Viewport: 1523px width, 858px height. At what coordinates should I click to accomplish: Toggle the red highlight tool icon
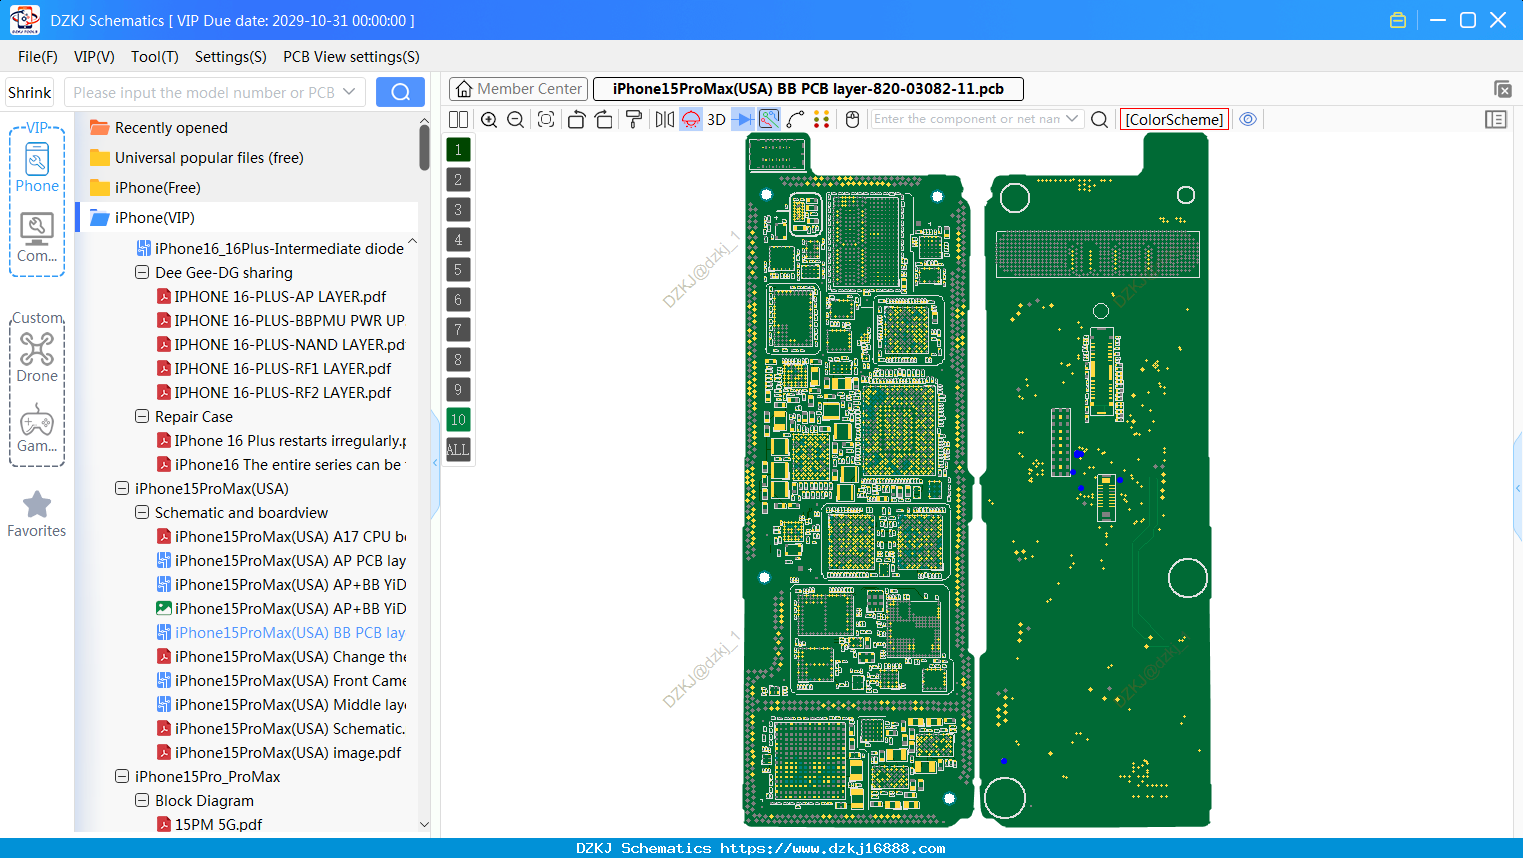691,119
